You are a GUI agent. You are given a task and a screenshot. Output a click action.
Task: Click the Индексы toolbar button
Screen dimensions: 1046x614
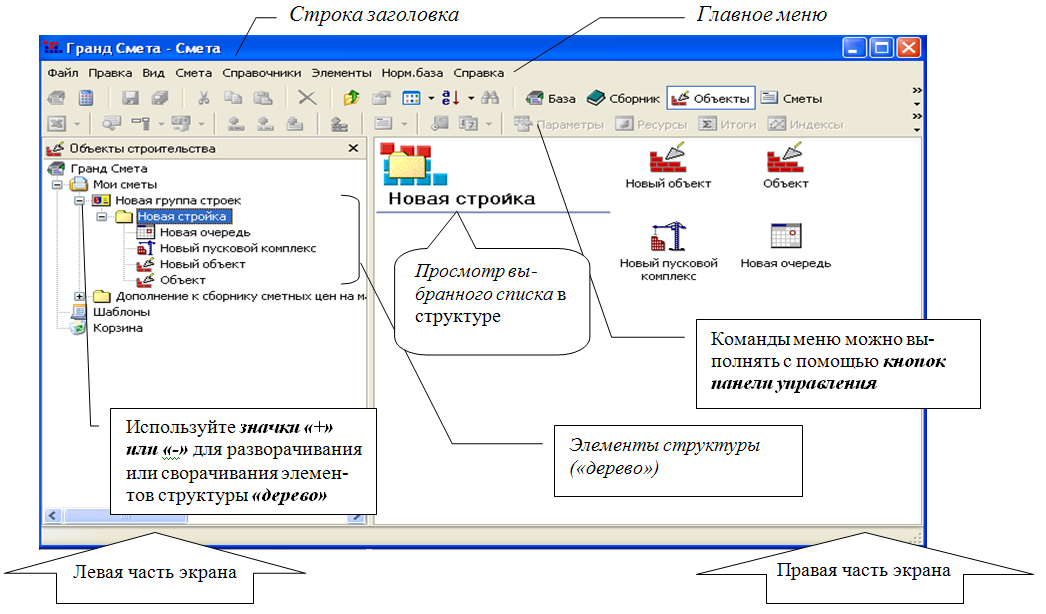(805, 124)
